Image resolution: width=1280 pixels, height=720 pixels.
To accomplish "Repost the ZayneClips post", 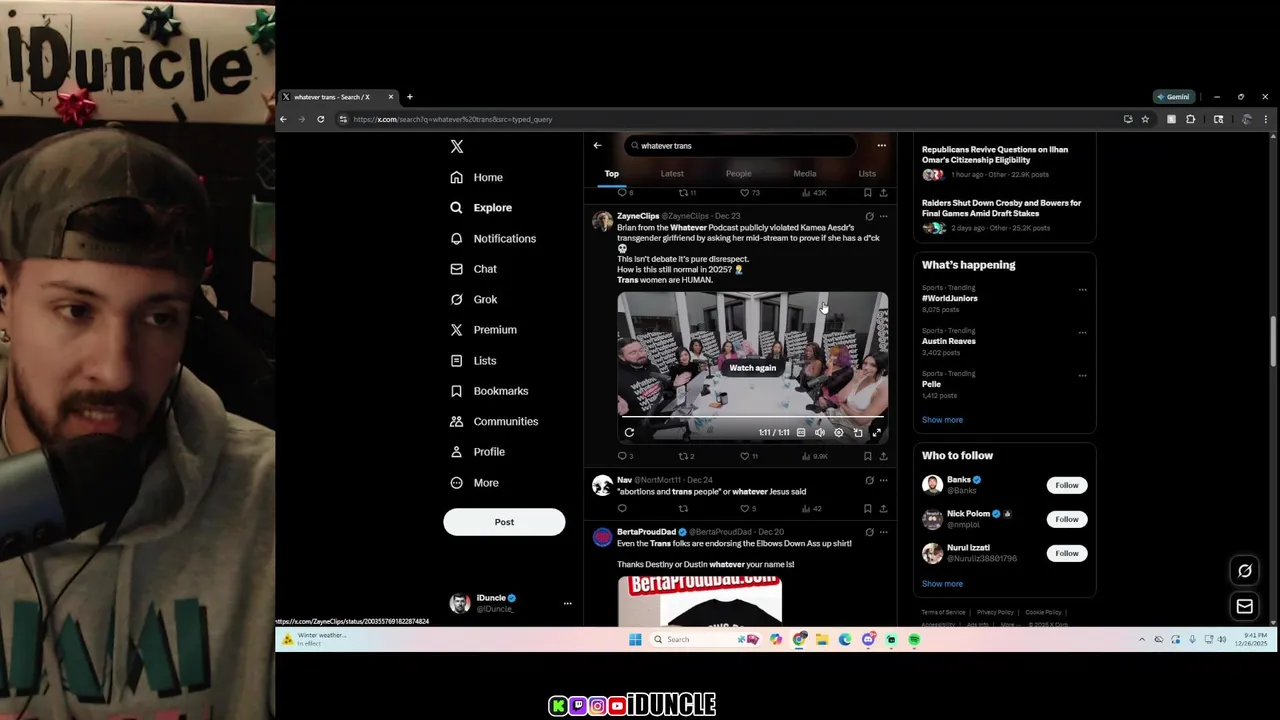I will click(x=686, y=456).
